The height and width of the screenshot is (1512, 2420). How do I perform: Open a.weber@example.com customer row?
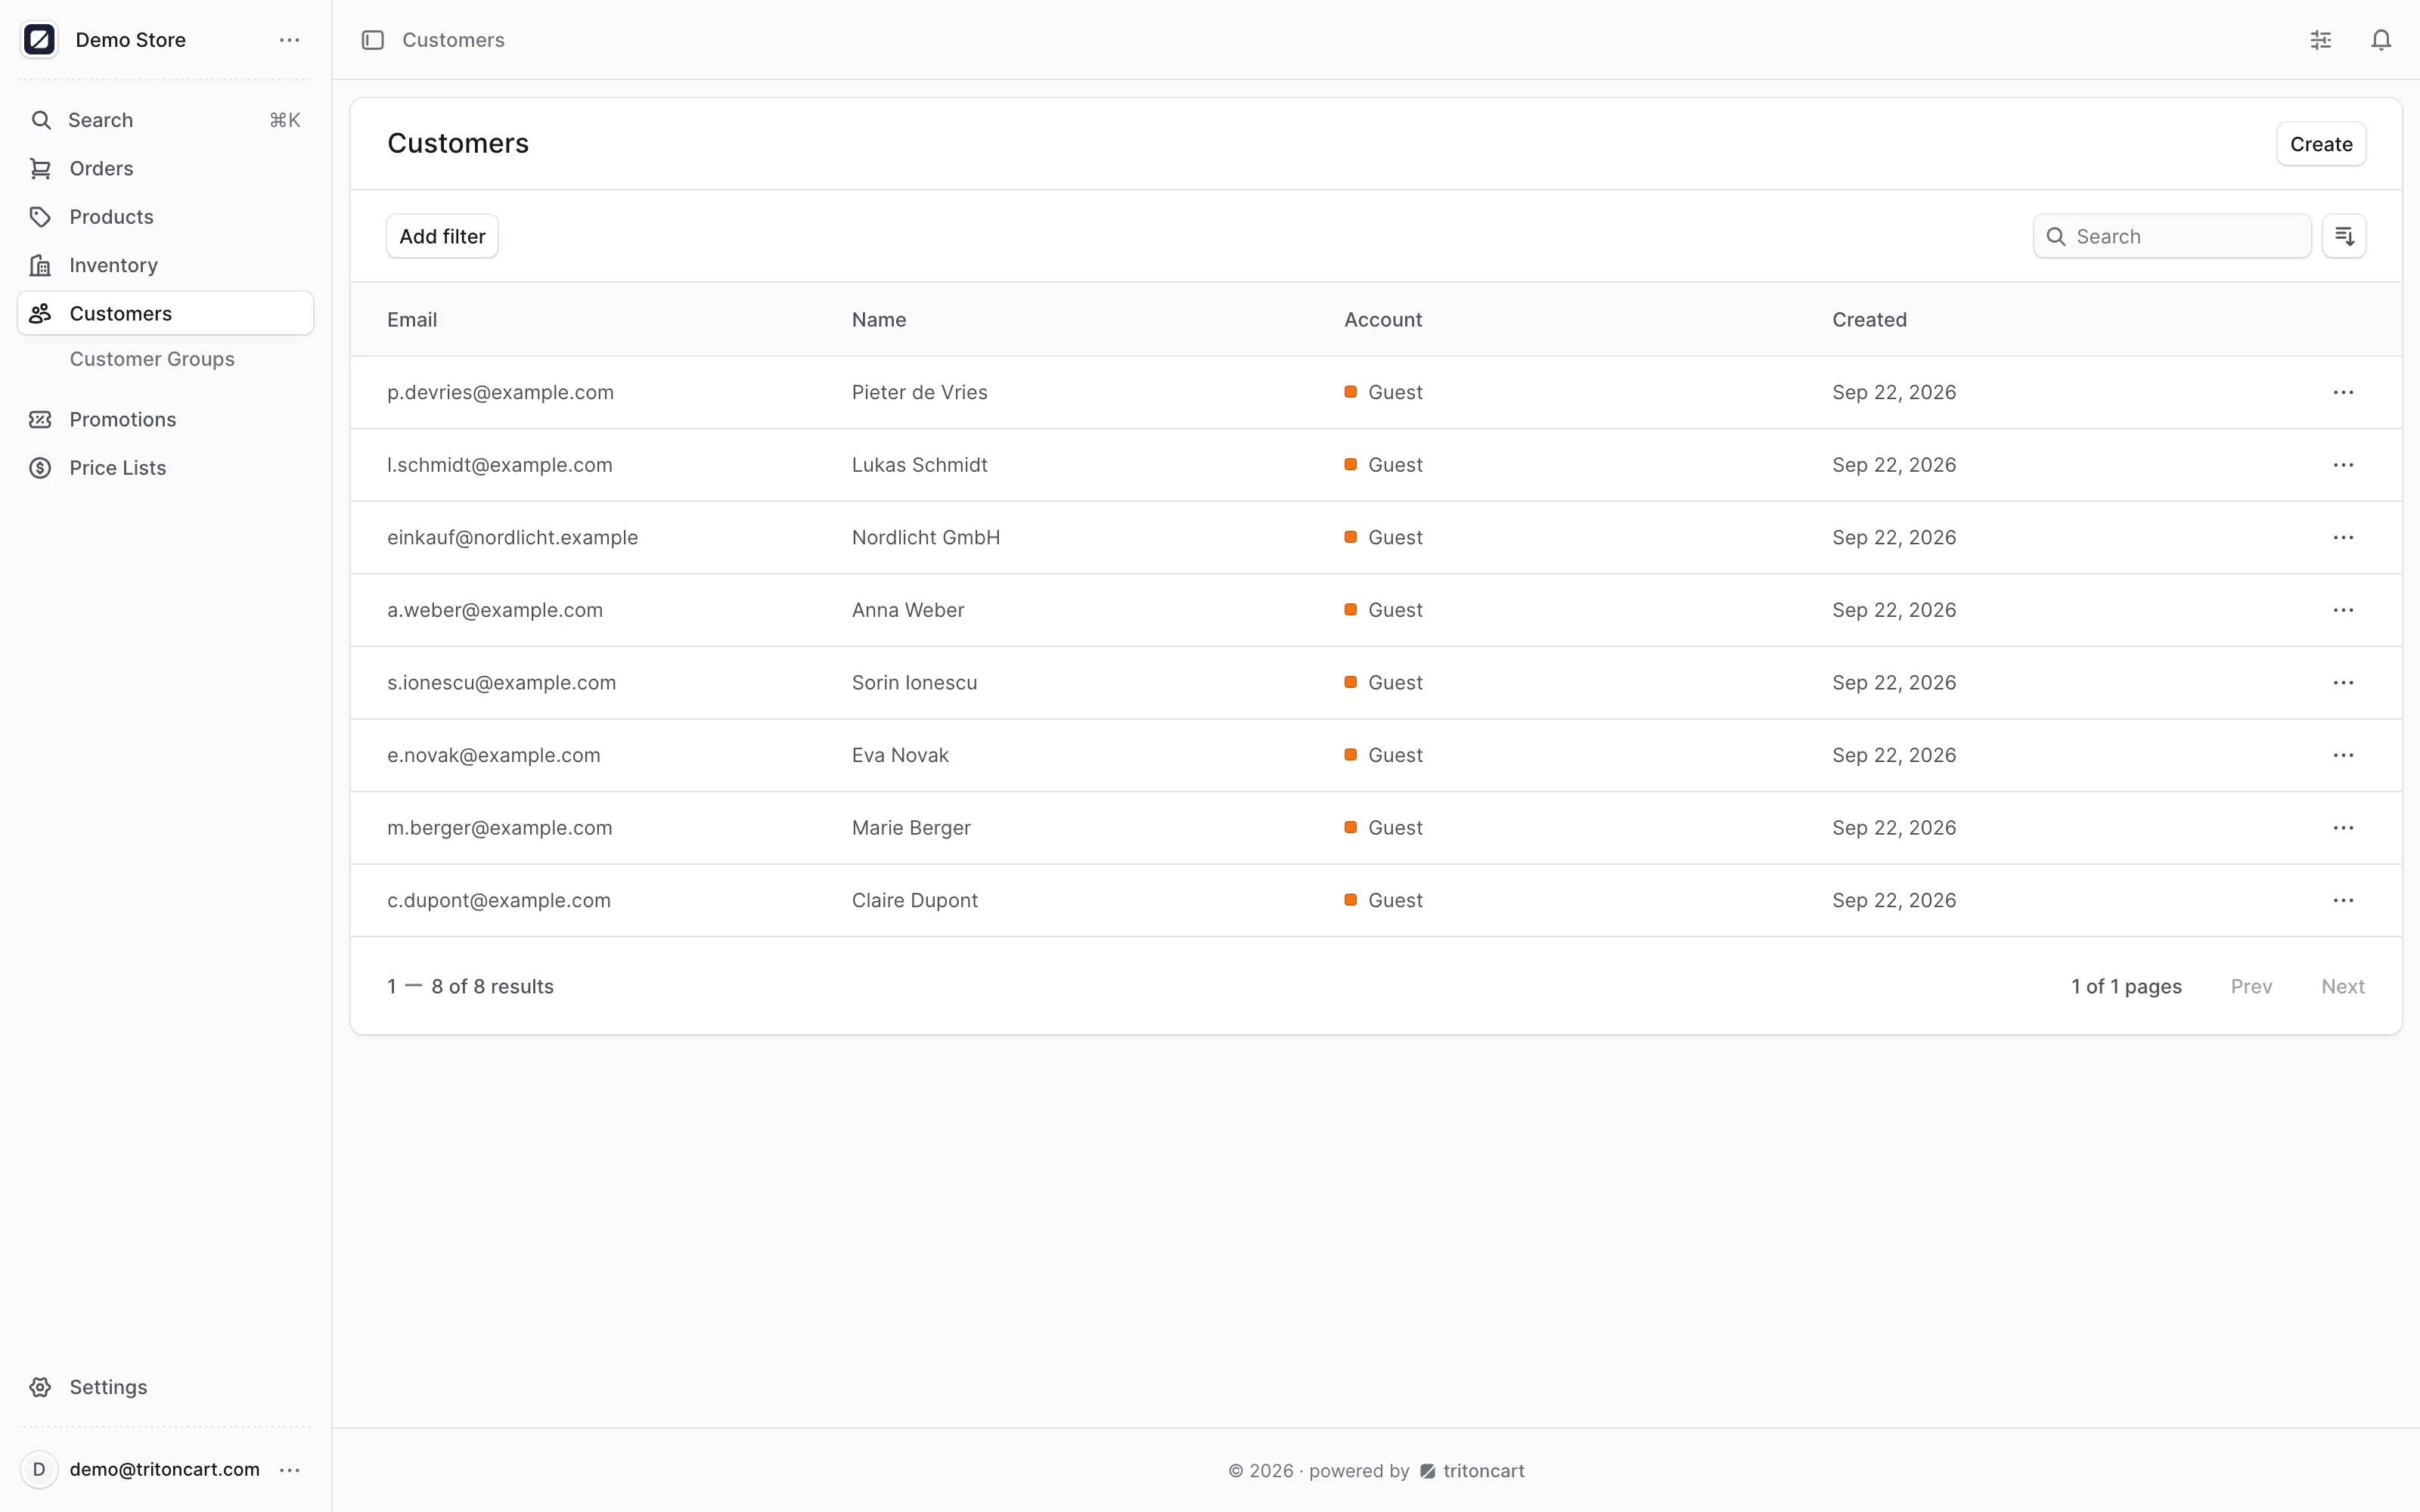click(x=1376, y=610)
